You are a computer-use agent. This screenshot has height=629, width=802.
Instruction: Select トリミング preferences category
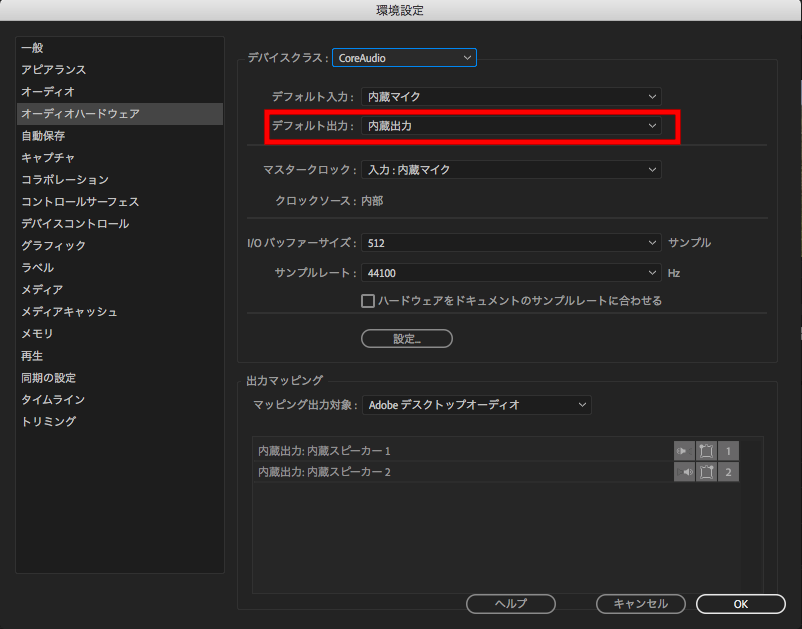pos(120,422)
